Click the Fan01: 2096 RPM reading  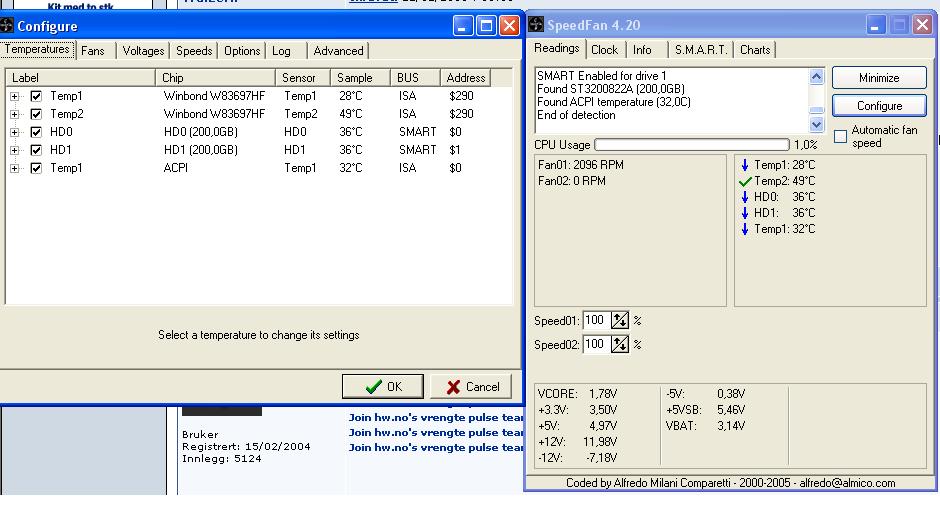(x=580, y=165)
